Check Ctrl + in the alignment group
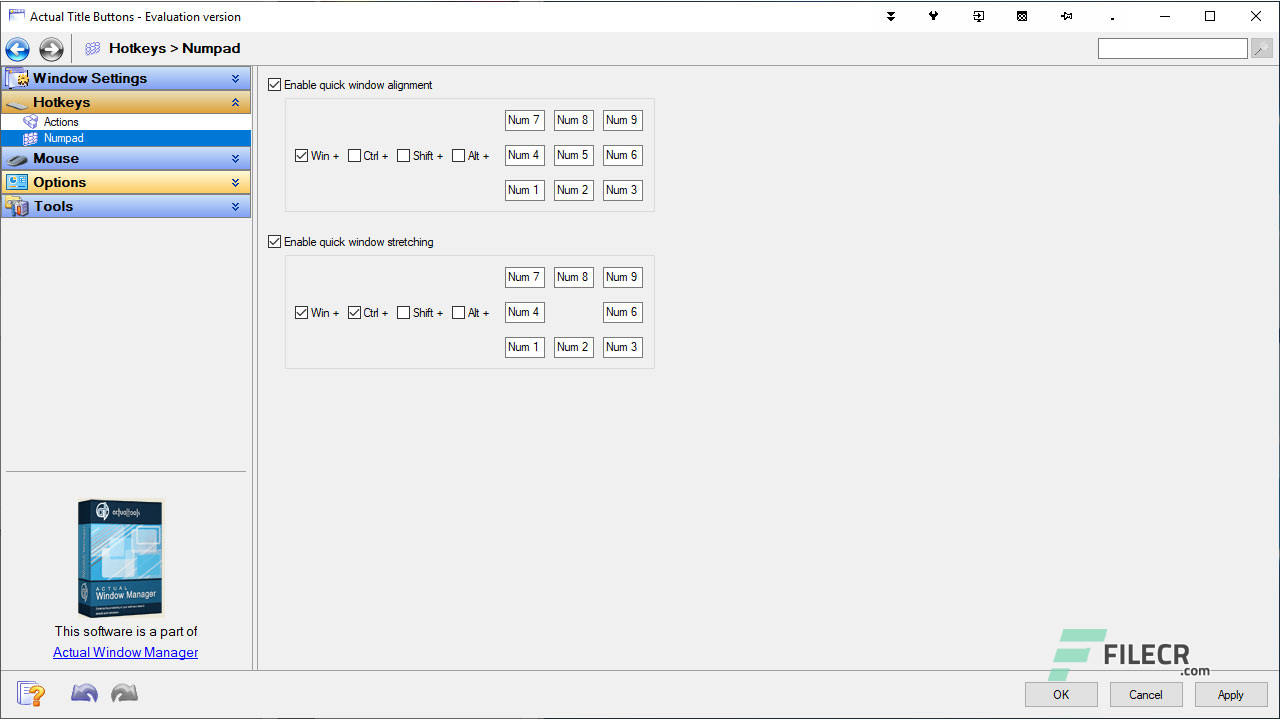 pyautogui.click(x=355, y=156)
